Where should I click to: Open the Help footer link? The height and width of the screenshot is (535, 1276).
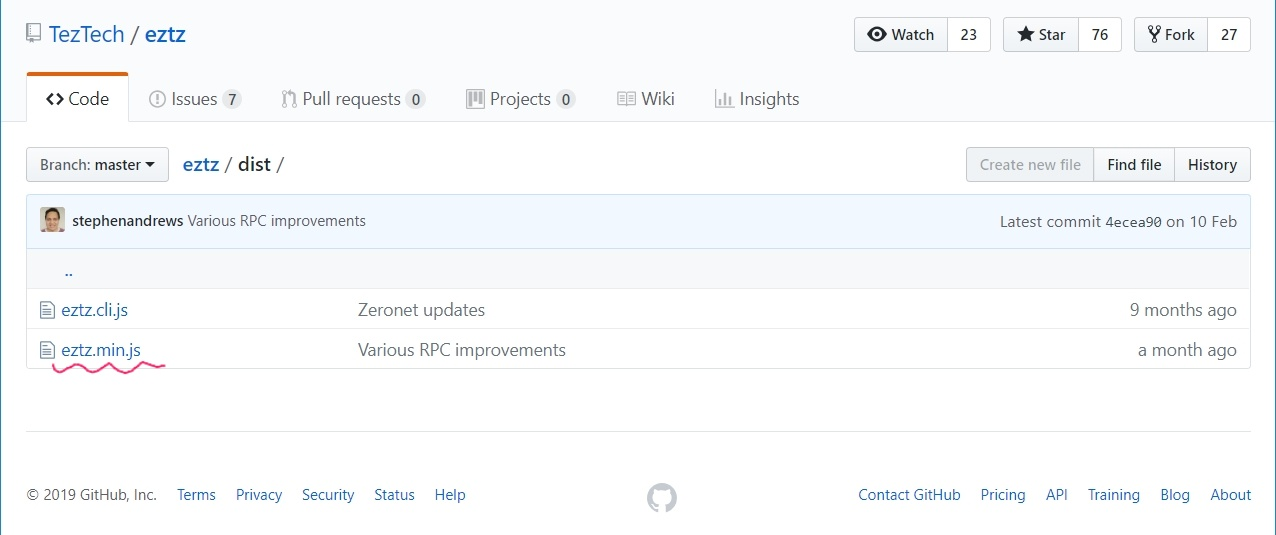450,495
